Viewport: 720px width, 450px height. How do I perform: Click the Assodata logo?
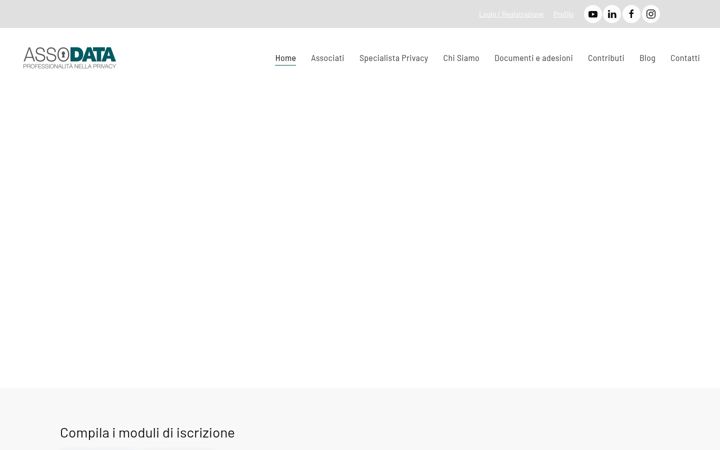[69, 58]
